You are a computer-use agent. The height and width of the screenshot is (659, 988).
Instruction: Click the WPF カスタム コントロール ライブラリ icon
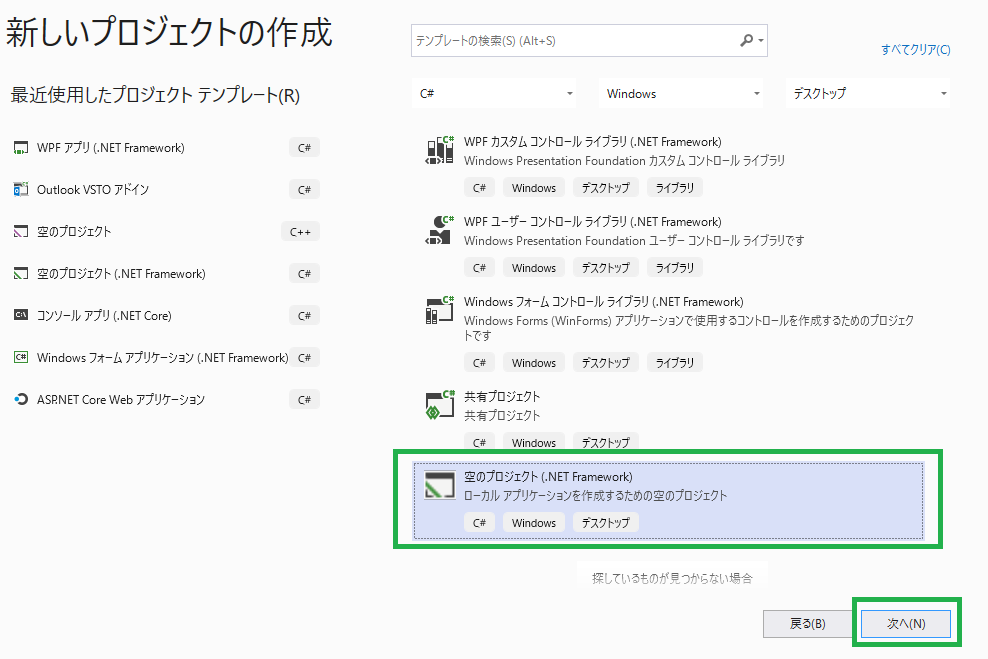point(440,151)
